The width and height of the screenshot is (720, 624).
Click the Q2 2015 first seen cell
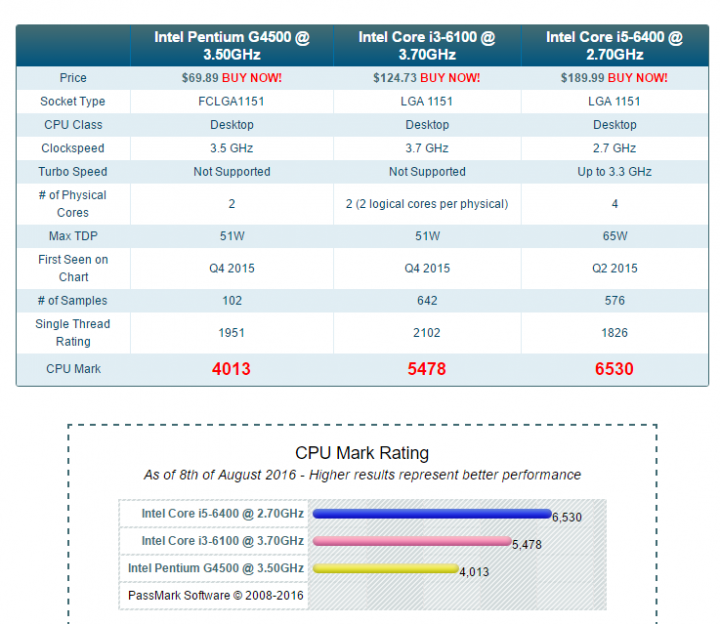615,268
